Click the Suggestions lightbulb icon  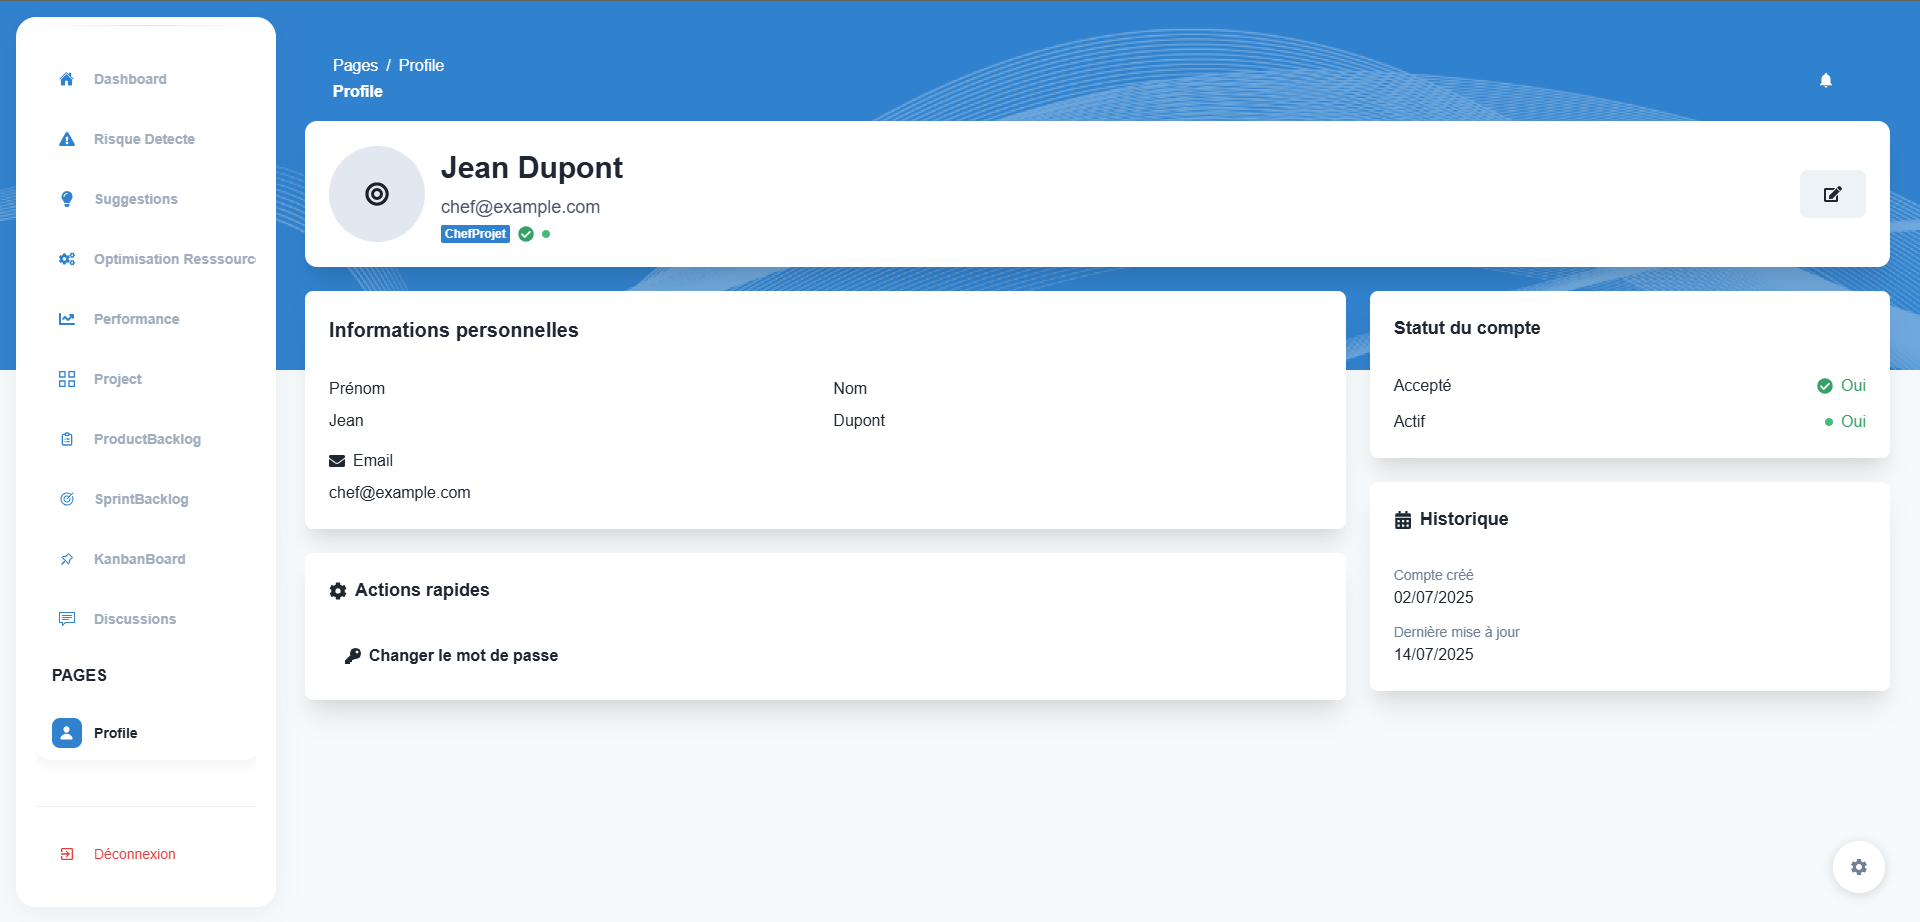(x=67, y=199)
